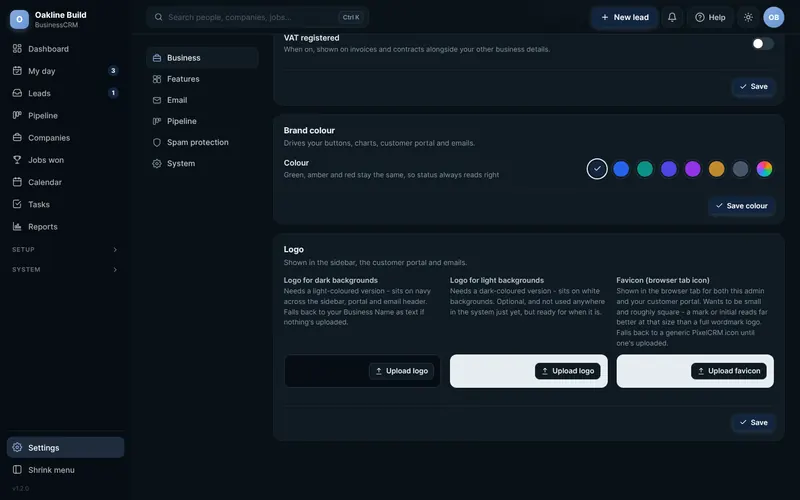Viewport: 800px width, 500px height.
Task: Switch to the Features settings tab
Action: click(x=203, y=79)
